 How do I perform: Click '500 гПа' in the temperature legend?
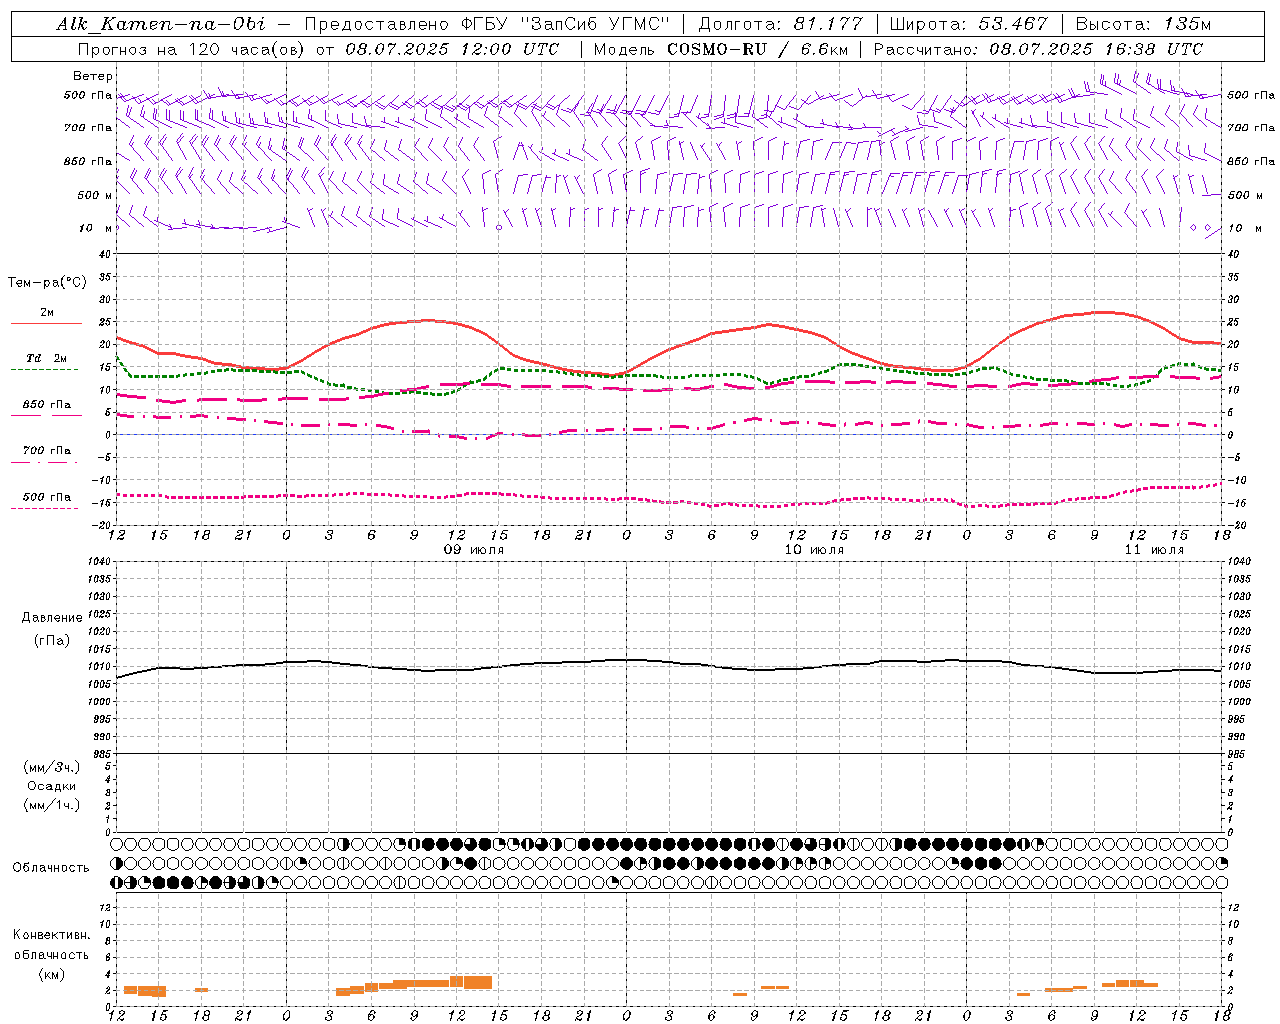click(47, 497)
